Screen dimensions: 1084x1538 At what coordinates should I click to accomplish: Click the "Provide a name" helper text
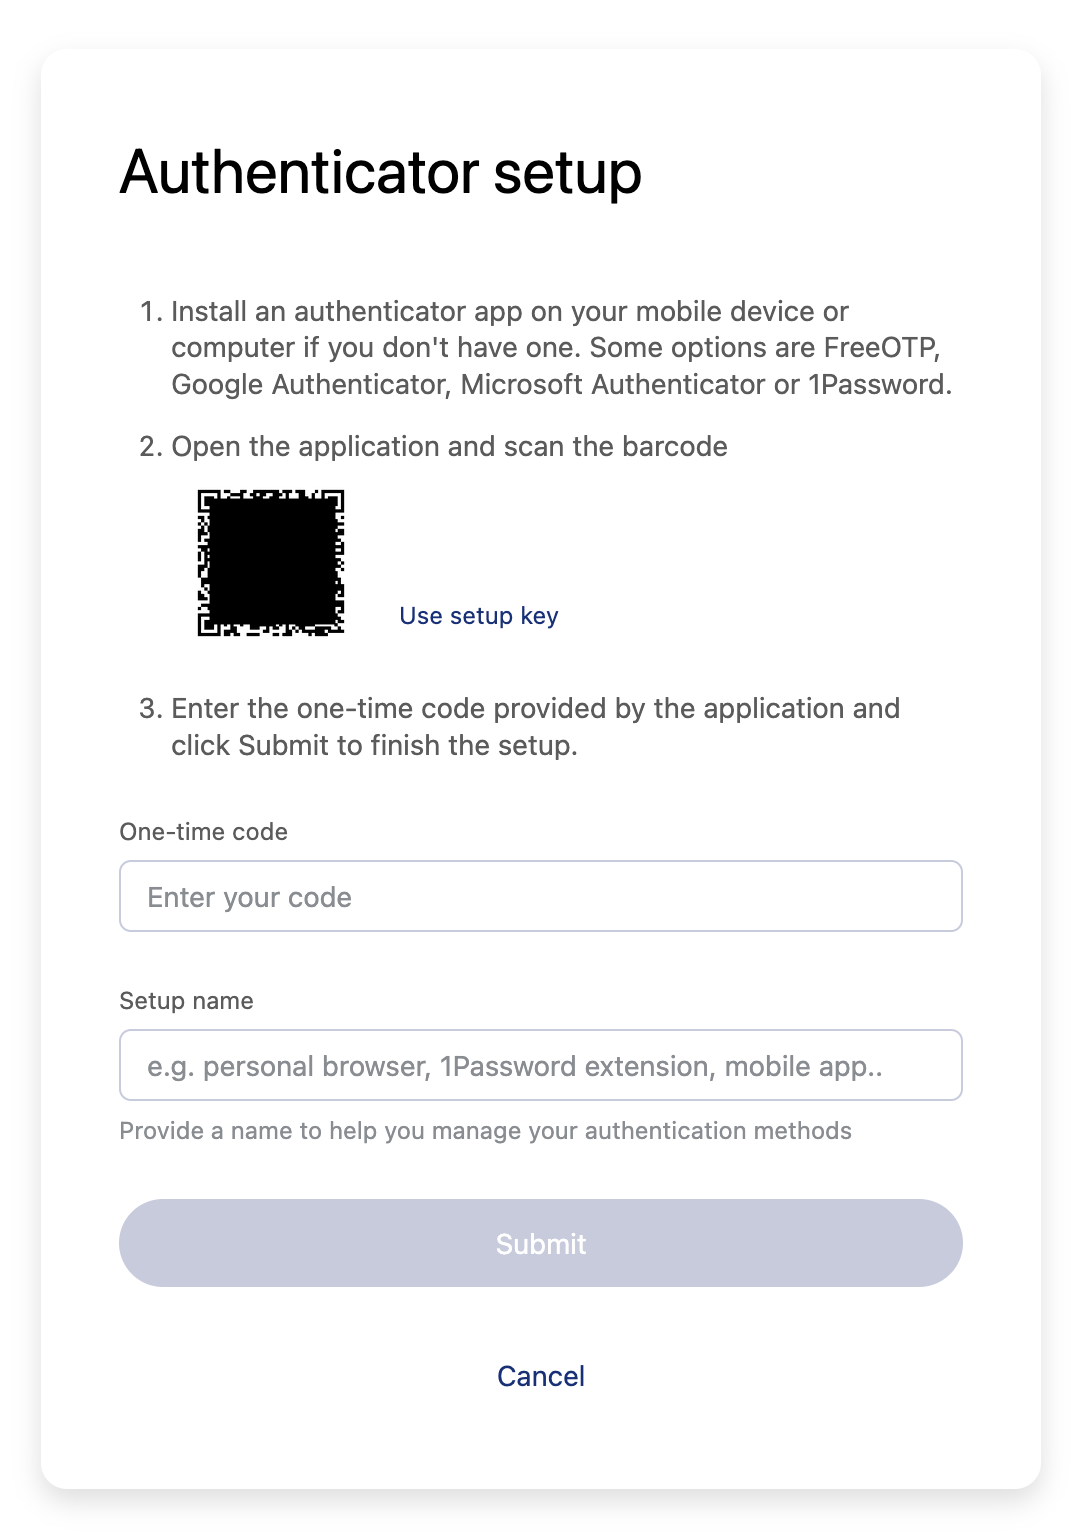(x=485, y=1131)
